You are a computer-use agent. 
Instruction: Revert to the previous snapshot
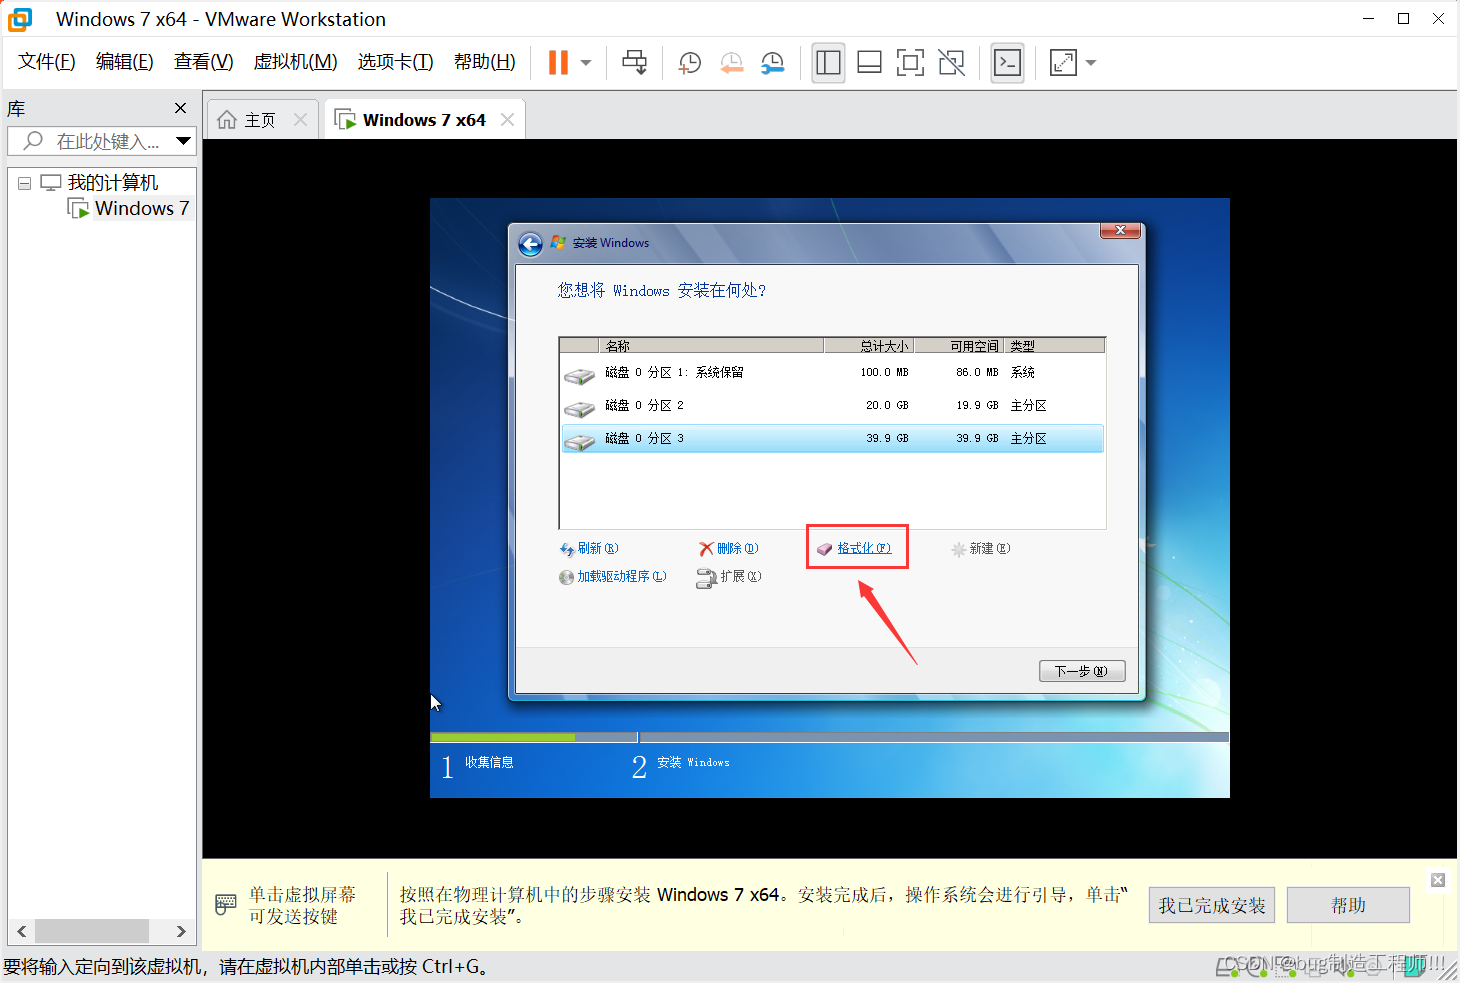pyautogui.click(x=732, y=63)
